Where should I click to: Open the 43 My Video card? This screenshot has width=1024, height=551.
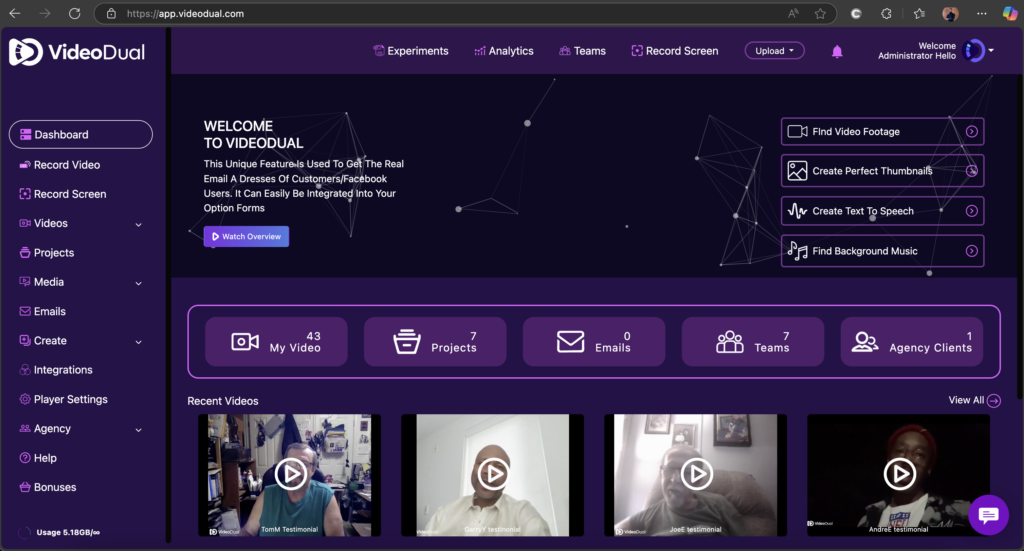tap(276, 341)
